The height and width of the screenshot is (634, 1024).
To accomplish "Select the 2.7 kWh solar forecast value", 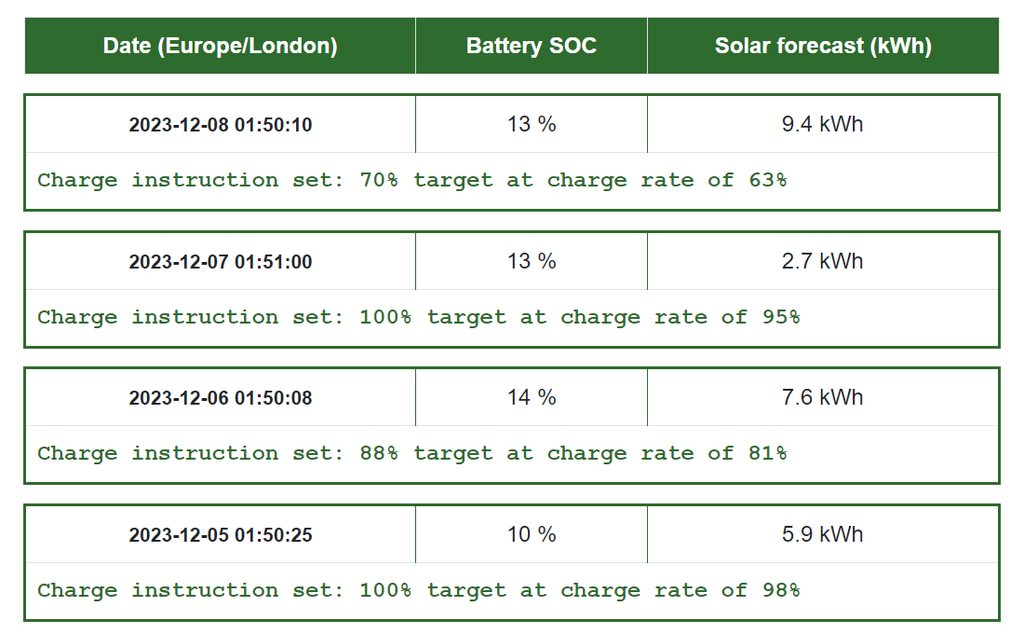I will coord(822,261).
